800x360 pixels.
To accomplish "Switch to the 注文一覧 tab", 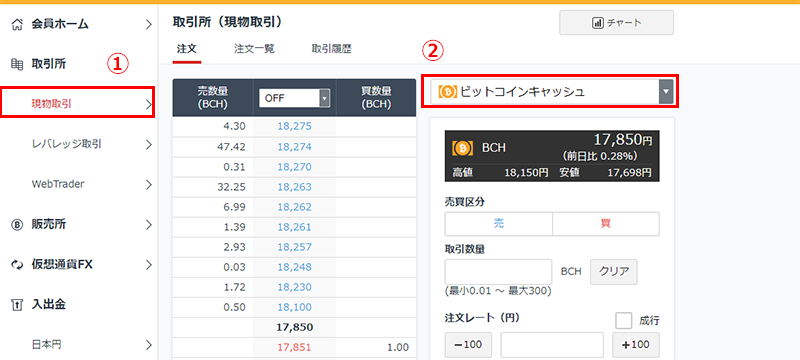I will pos(254,49).
